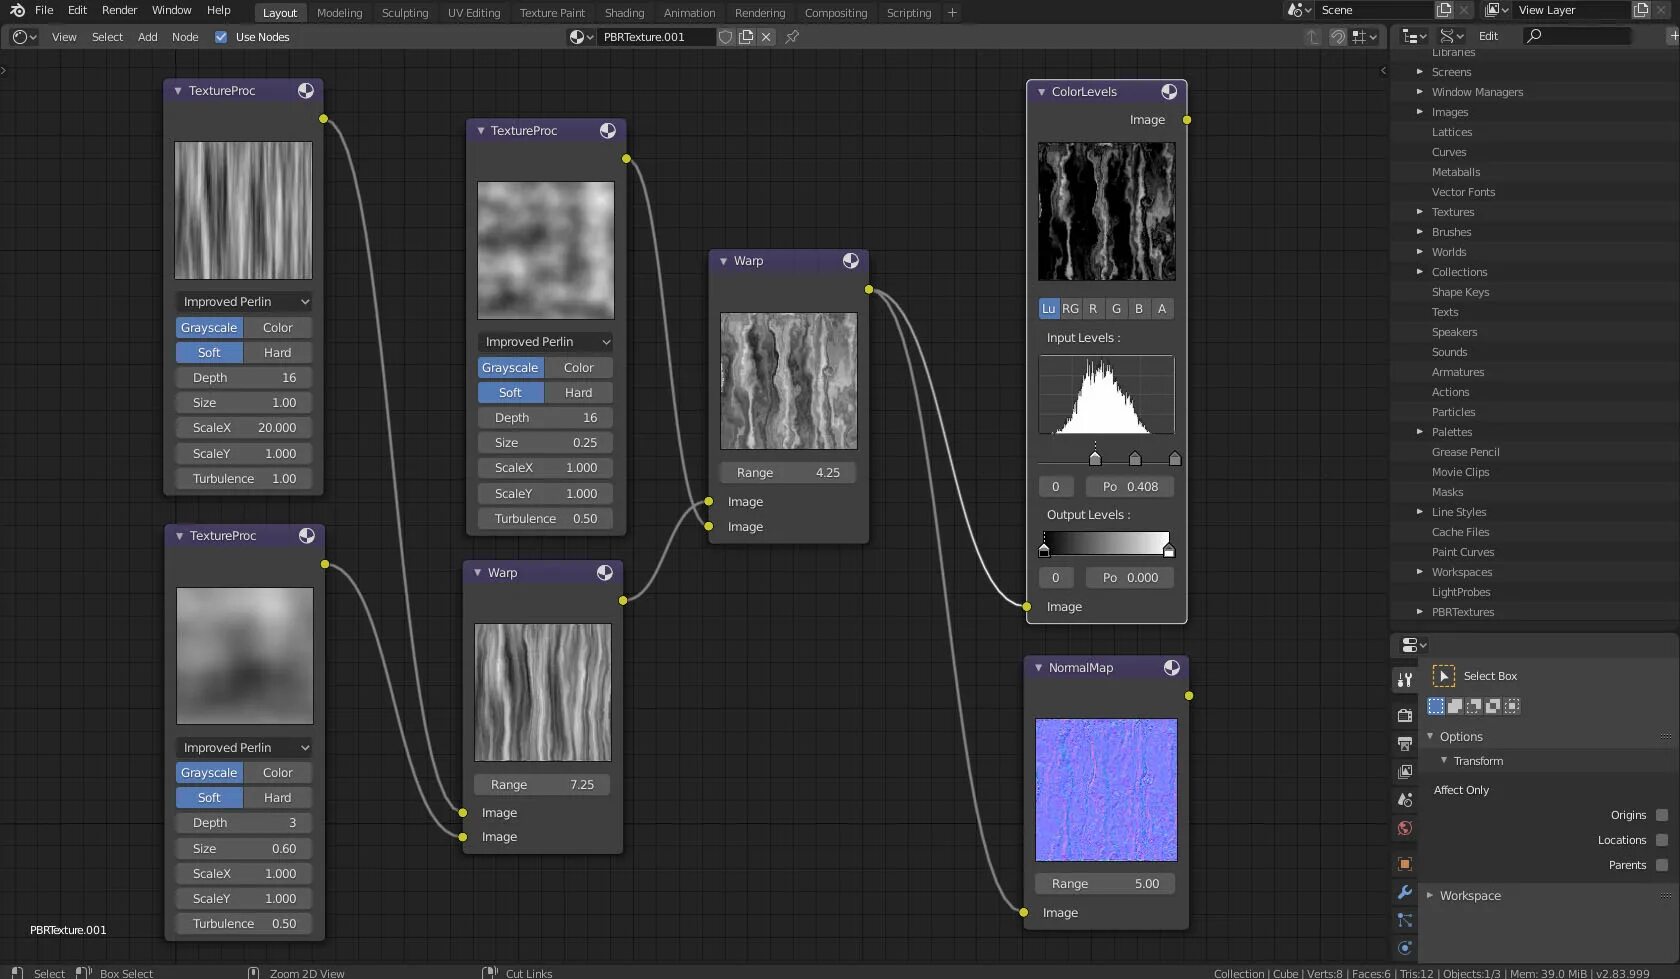Open the Render properties tab
1680x979 pixels.
tap(1405, 715)
